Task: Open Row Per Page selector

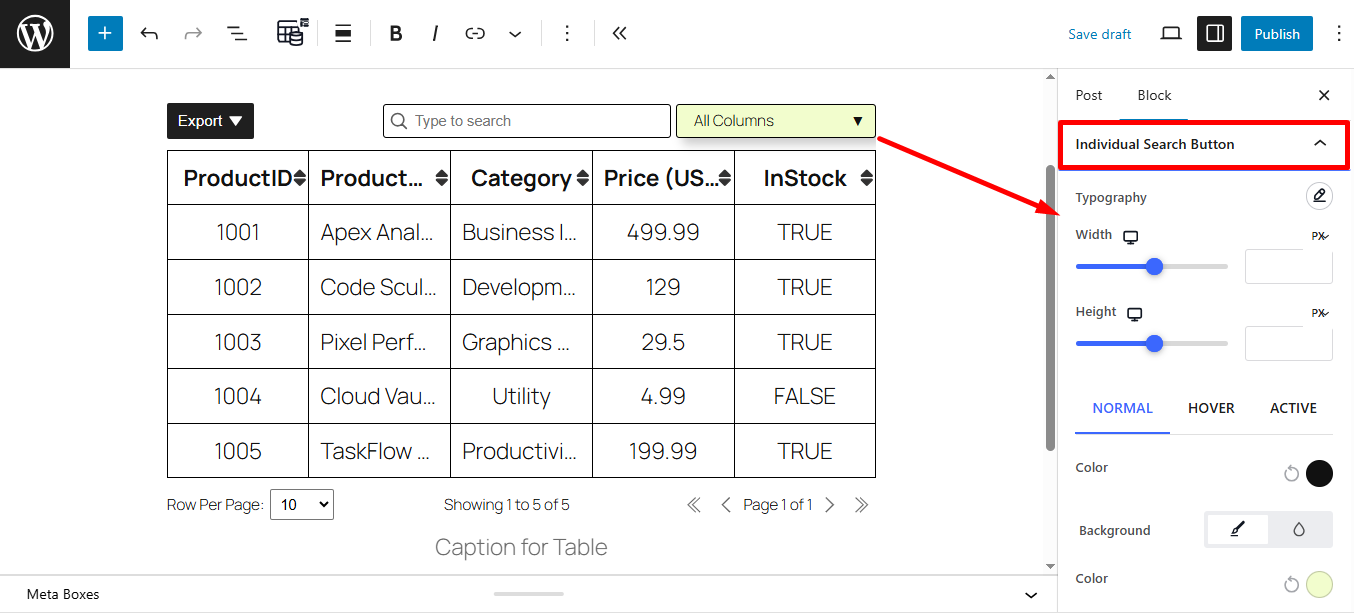Action: [302, 505]
